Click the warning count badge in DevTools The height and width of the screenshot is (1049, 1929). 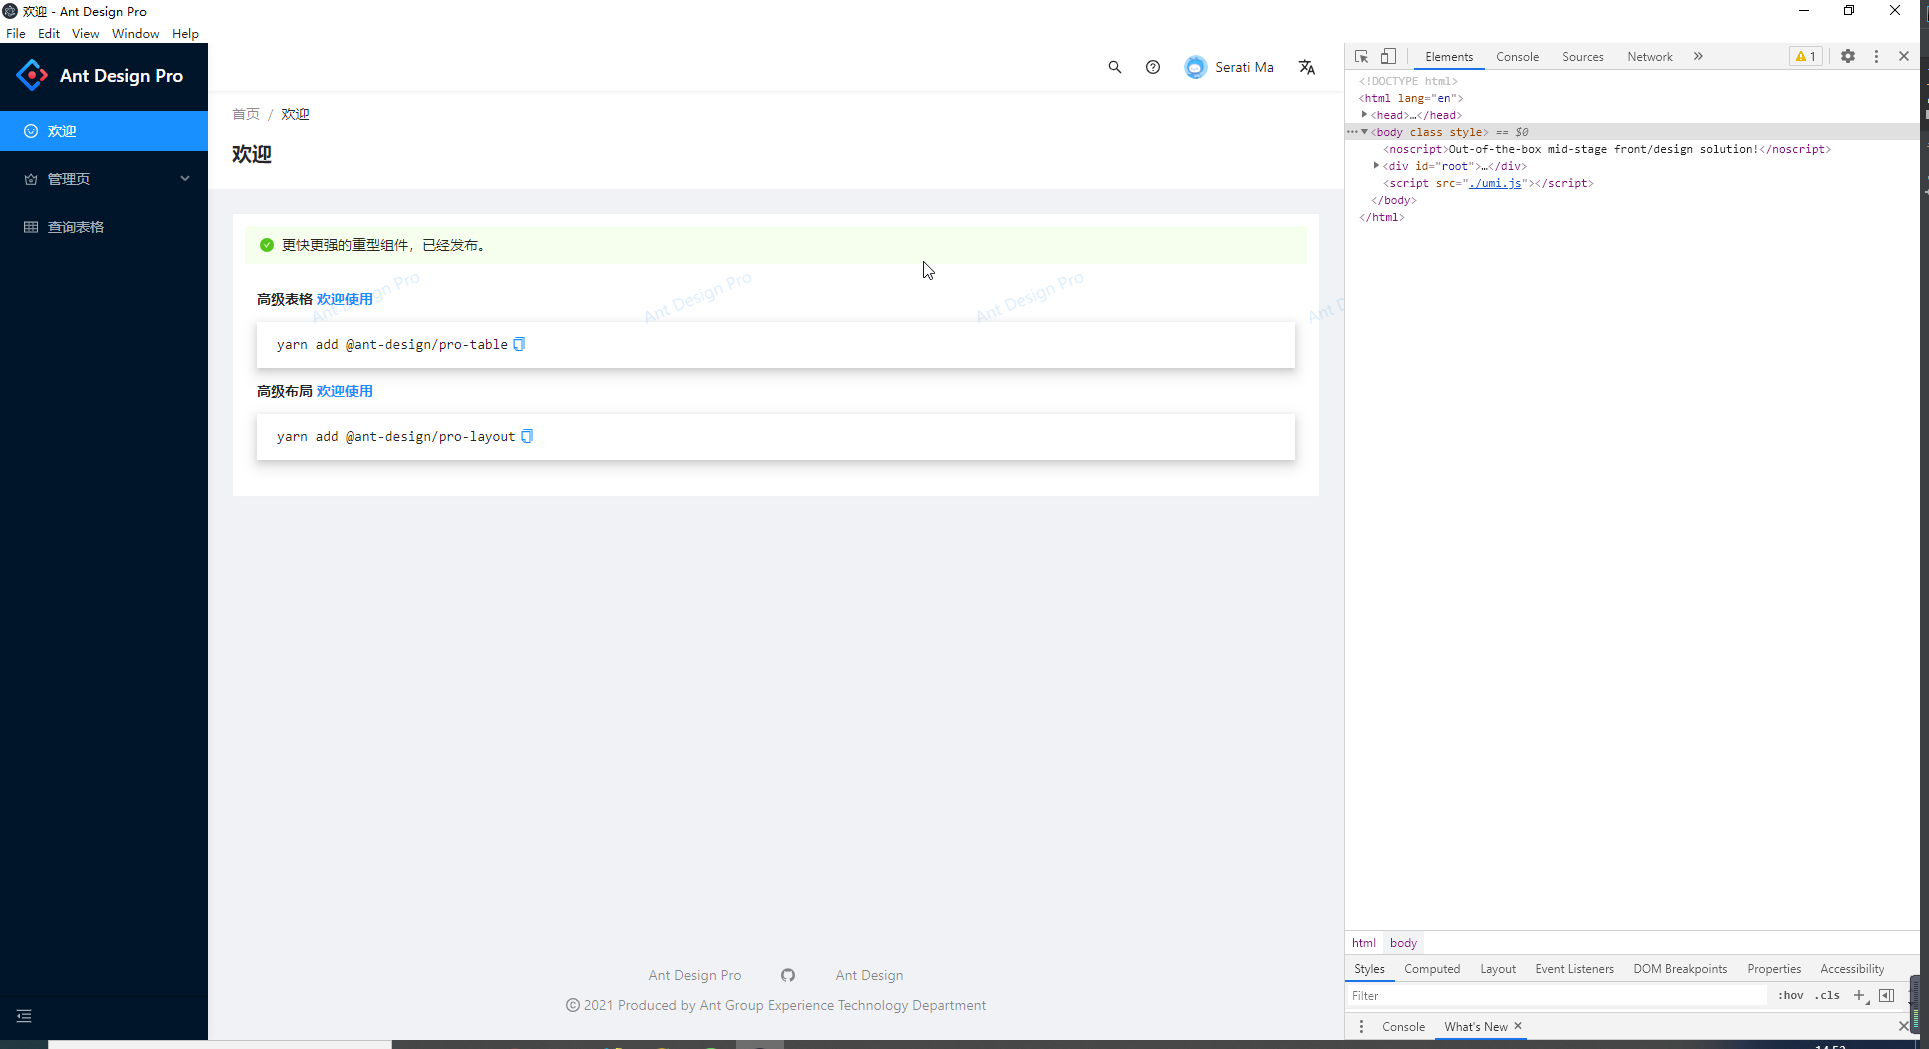(1806, 57)
